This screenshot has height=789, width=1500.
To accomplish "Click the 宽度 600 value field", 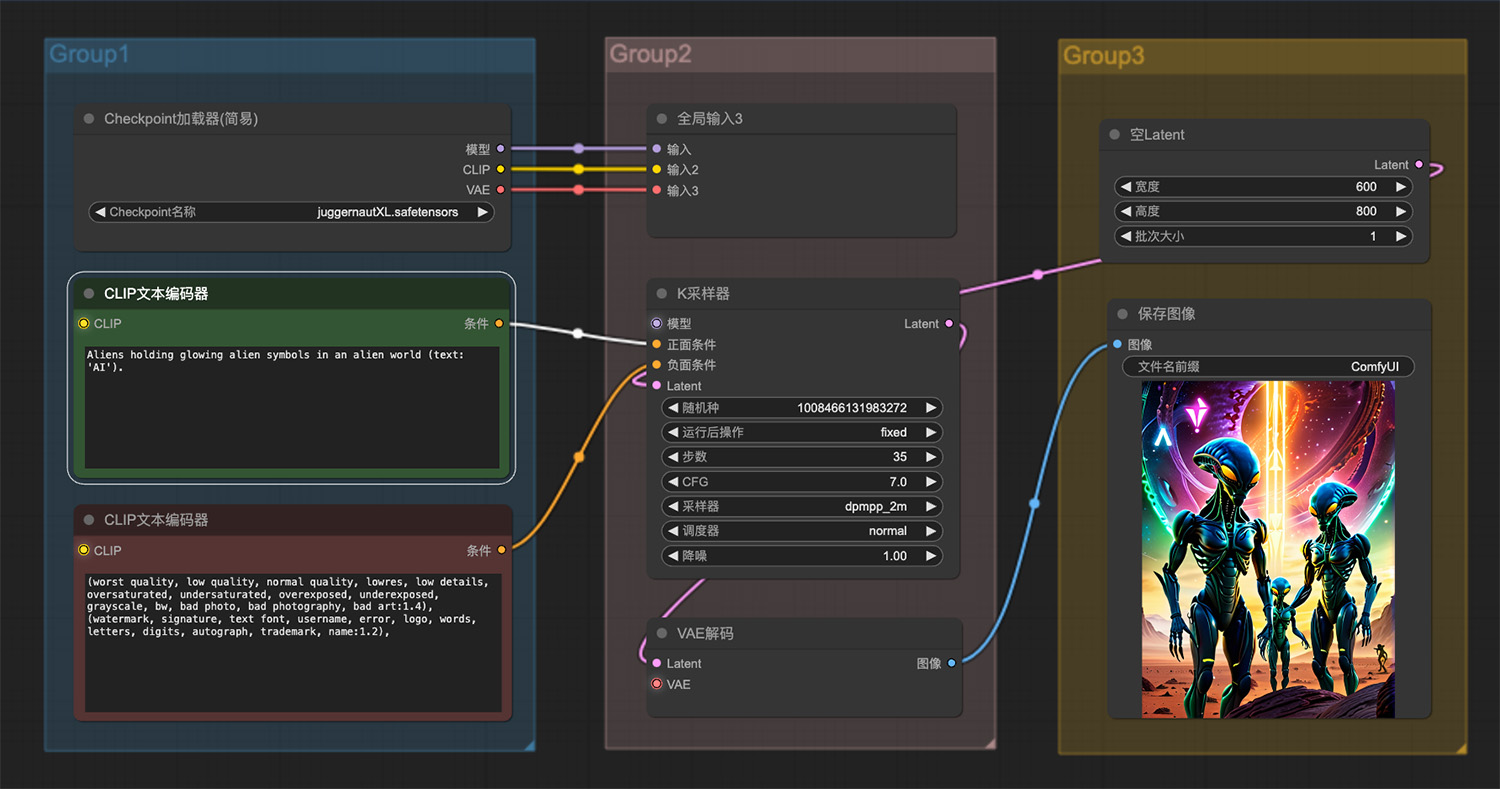I will (x=1263, y=187).
